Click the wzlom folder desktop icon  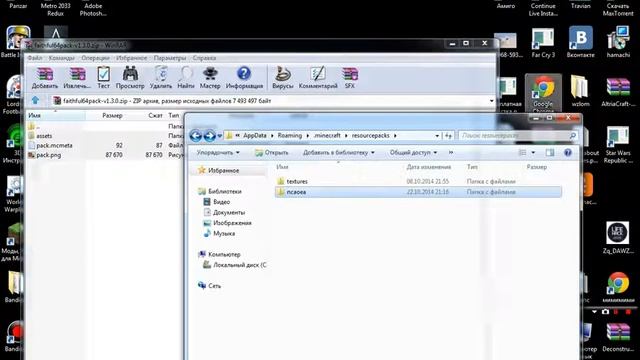580,92
